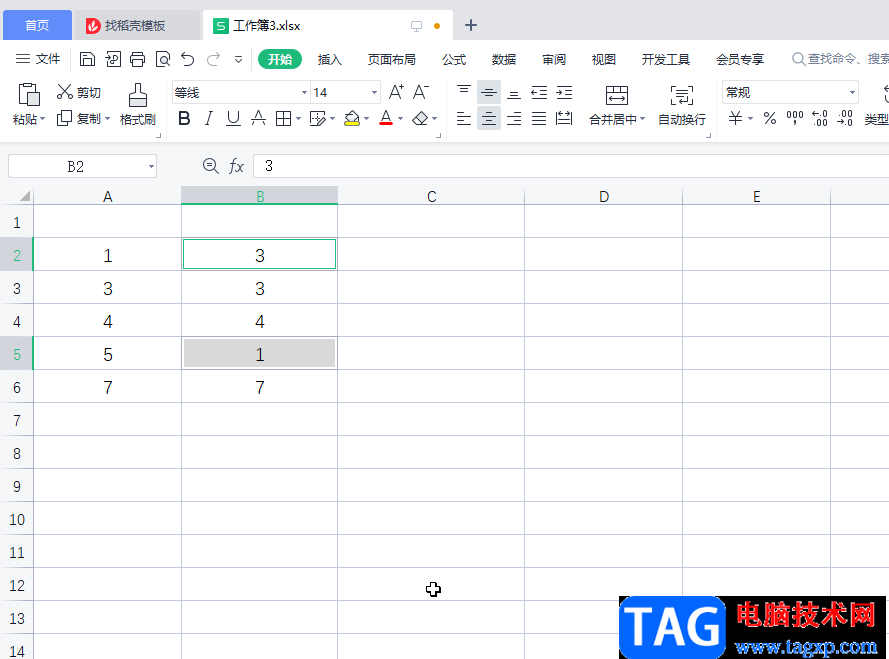Screen dimensions: 889x659
Task: Toggle Underline formatting
Action: pyautogui.click(x=233, y=119)
